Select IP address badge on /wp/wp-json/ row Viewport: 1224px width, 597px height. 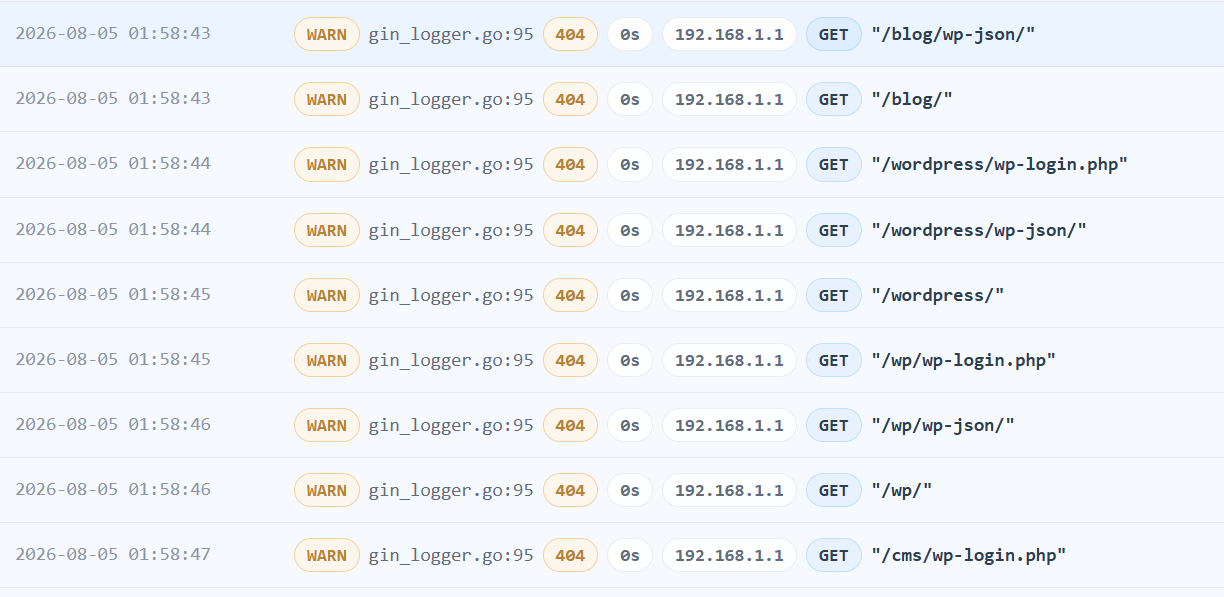click(729, 425)
